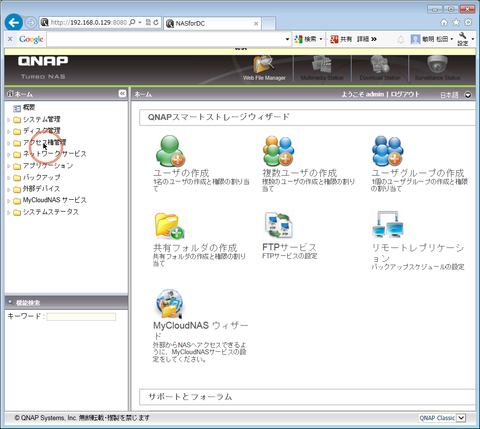
Task: Open the リモートレプリケーション icon
Action: point(388,224)
